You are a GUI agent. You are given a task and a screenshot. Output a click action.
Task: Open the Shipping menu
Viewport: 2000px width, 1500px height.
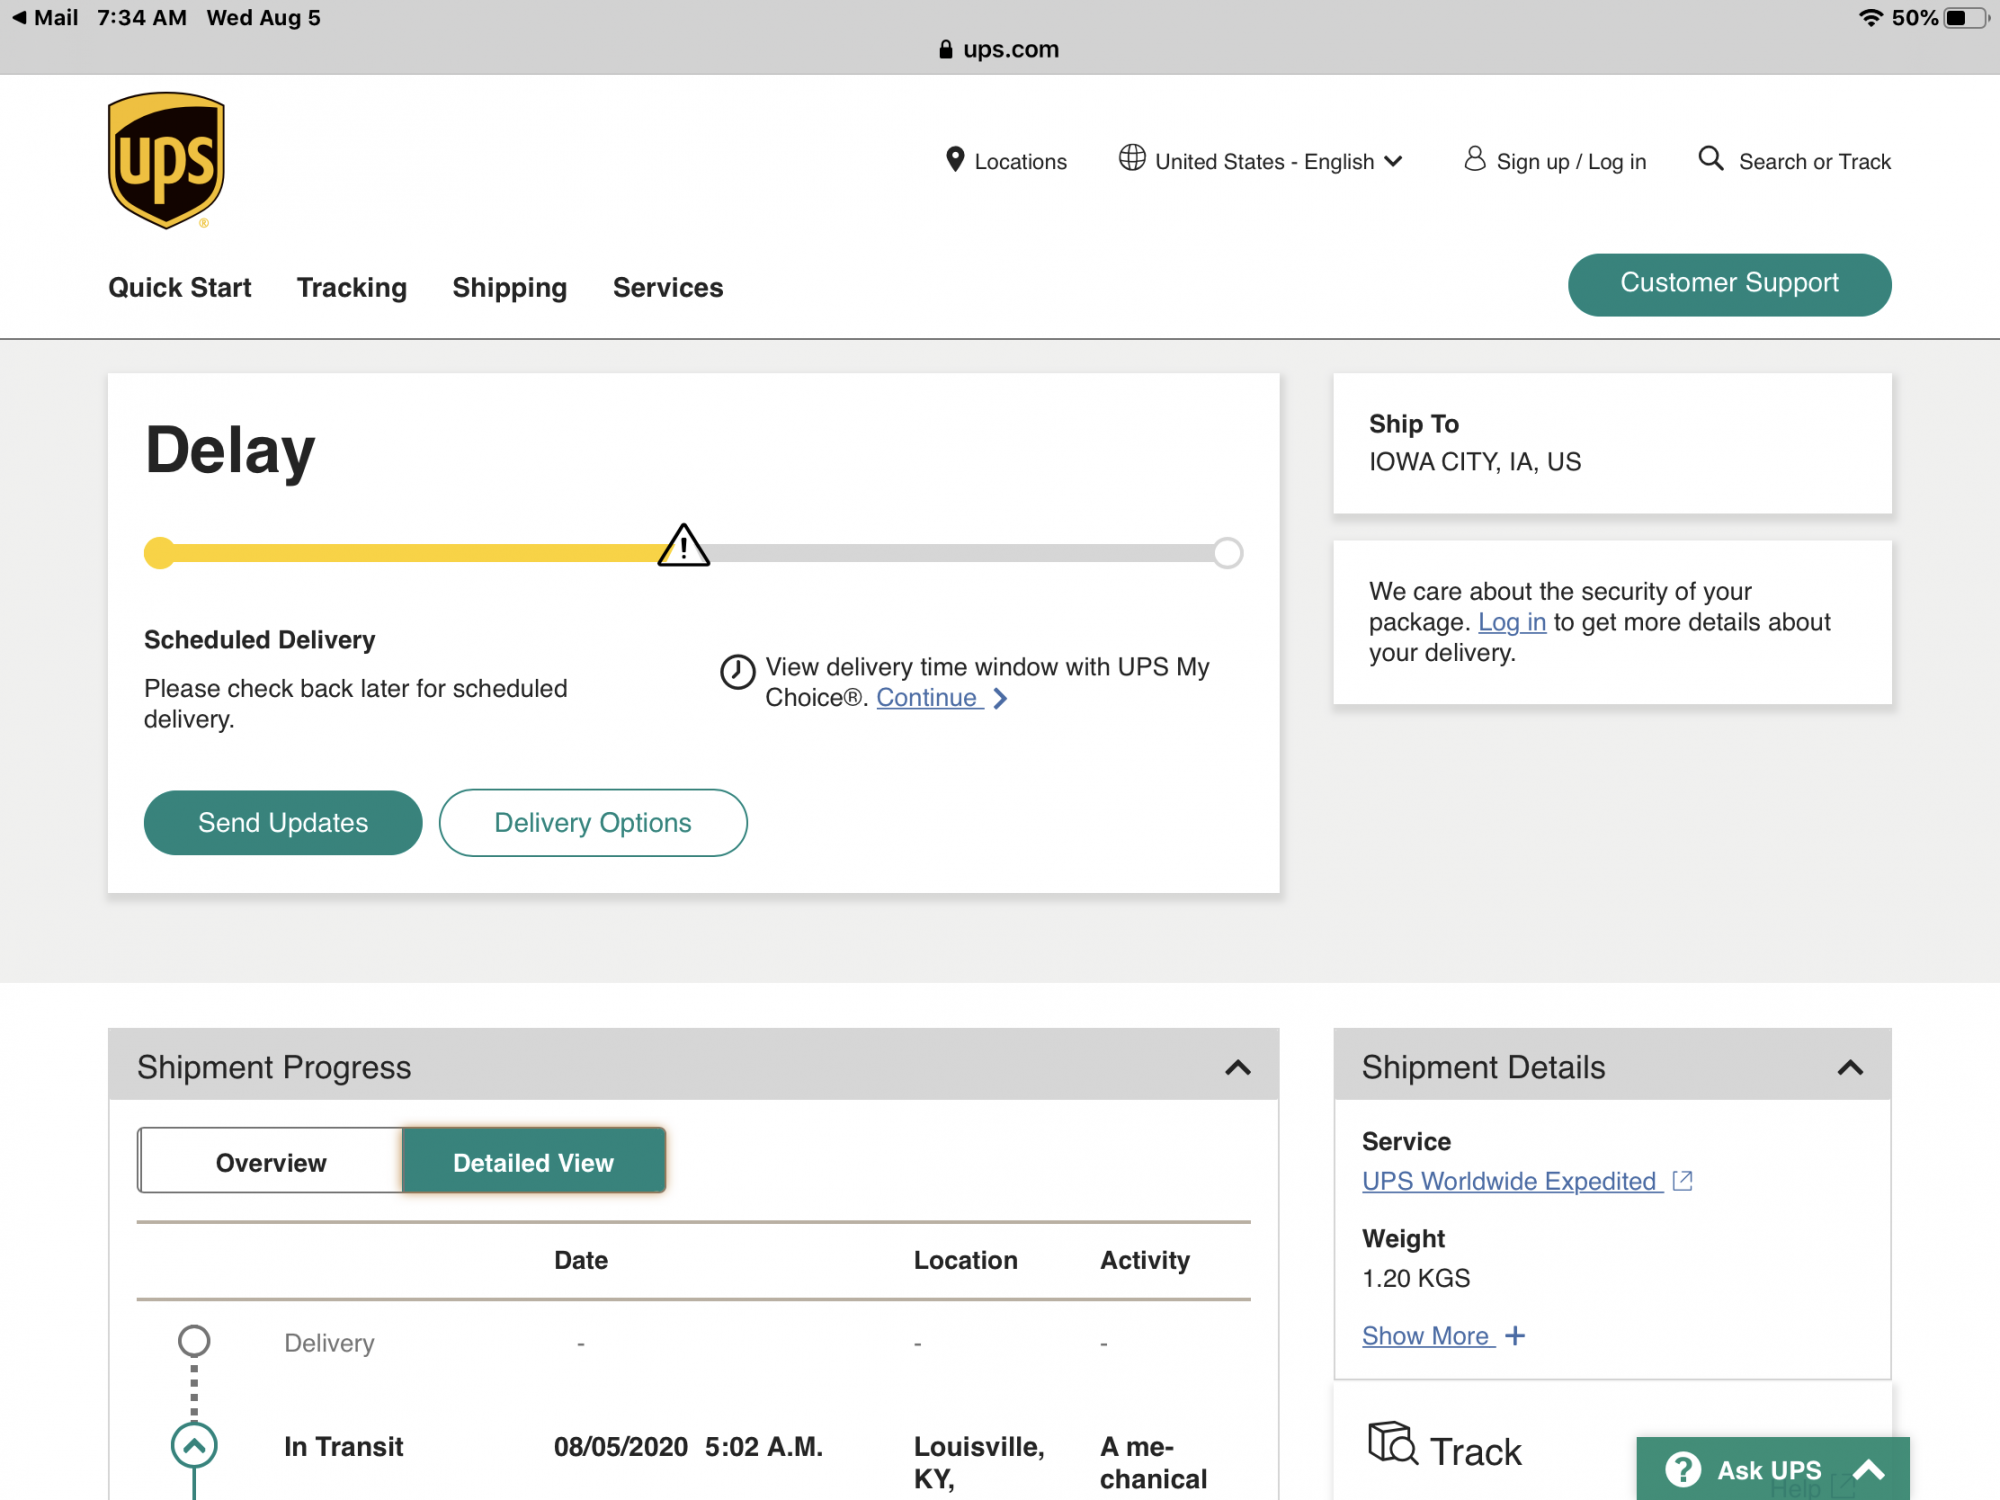[510, 288]
